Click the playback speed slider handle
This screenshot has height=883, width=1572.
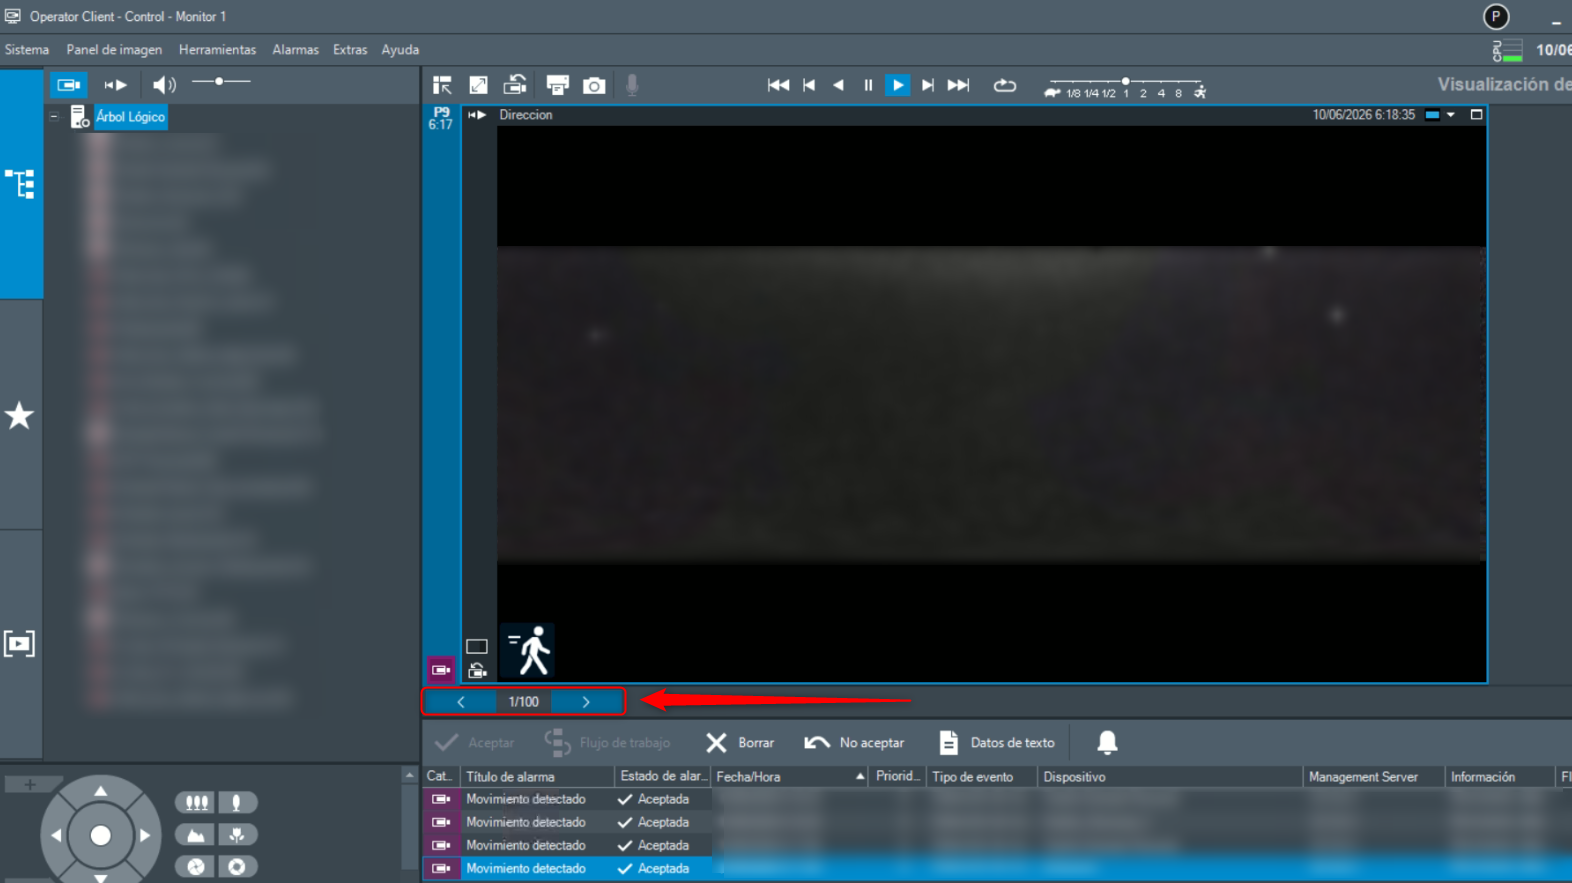click(x=1126, y=81)
